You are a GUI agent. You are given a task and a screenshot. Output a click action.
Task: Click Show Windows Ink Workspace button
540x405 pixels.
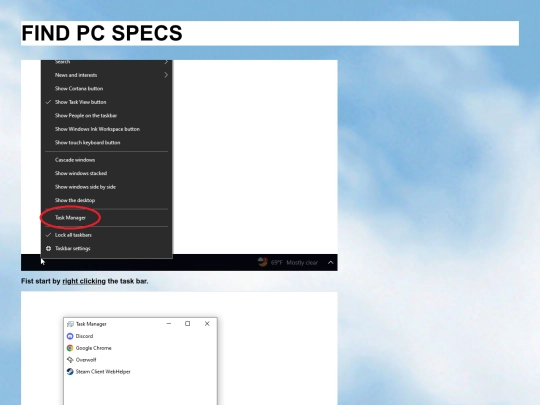click(107, 129)
